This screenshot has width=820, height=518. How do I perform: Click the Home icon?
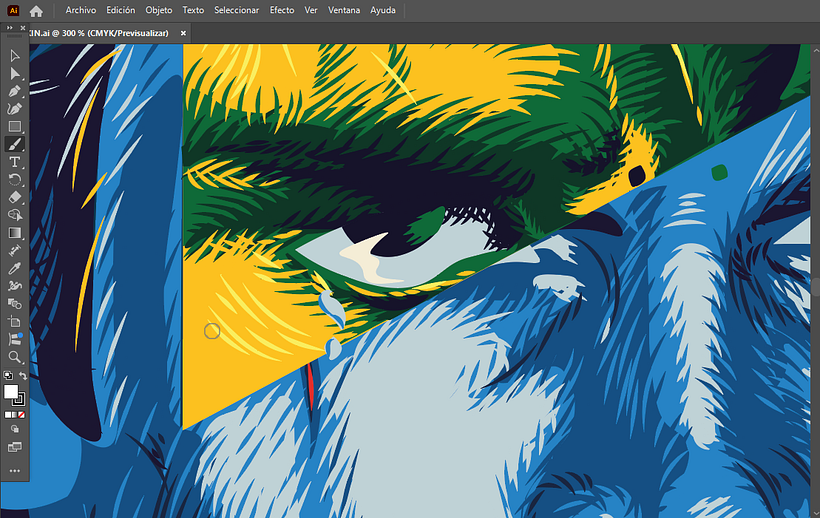coord(36,11)
